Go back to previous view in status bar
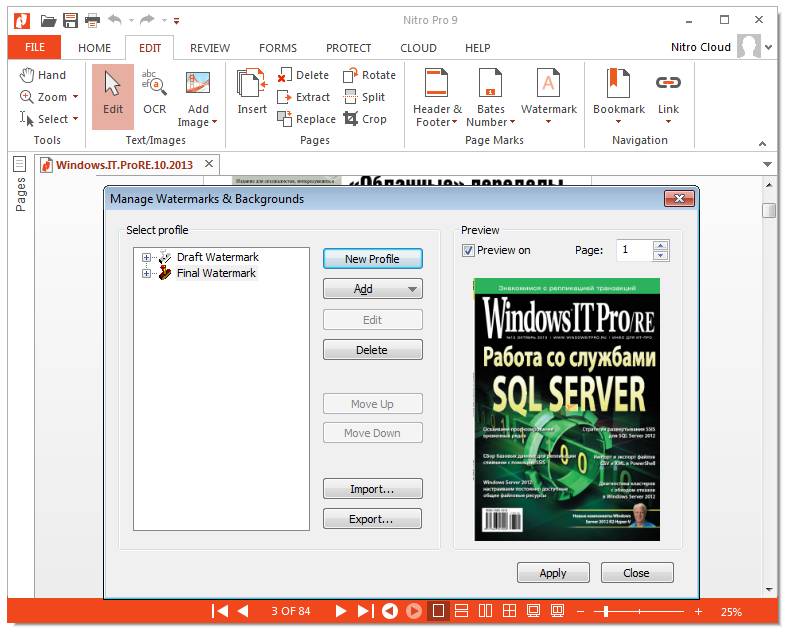Screen dimensions: 786x635 tap(390, 611)
